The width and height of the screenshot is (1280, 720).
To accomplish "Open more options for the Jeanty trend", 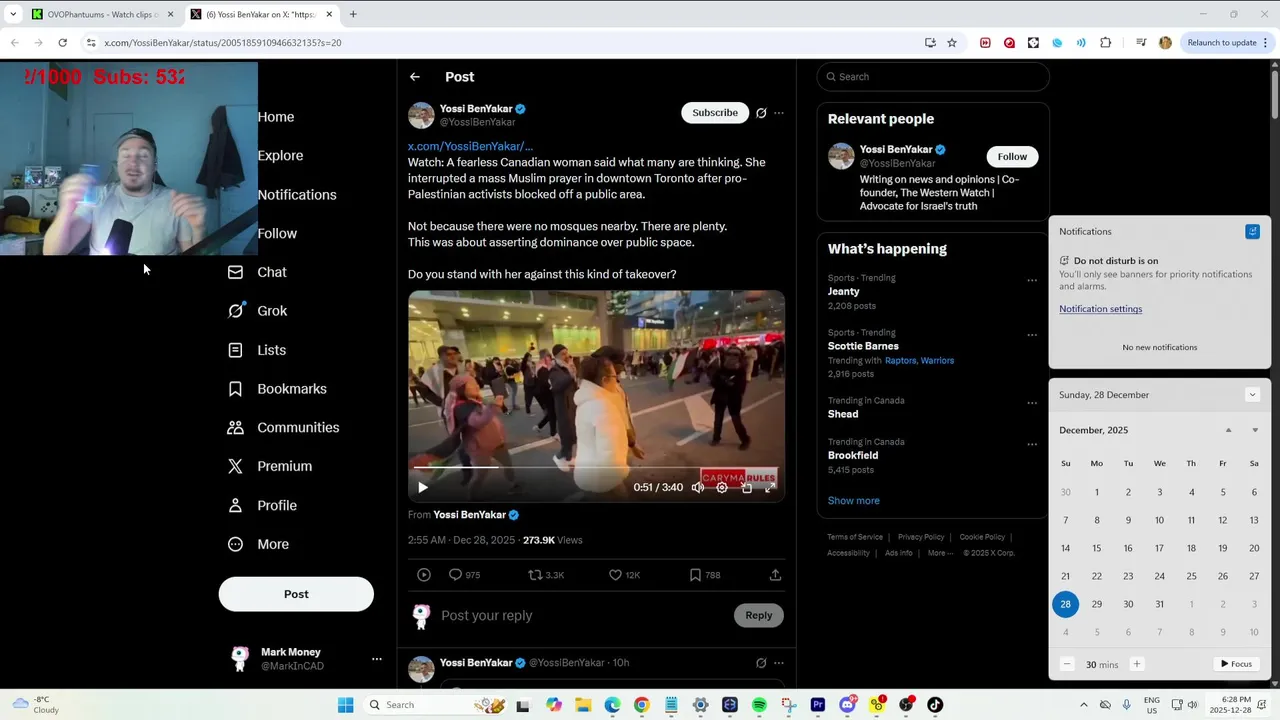I will (1032, 281).
